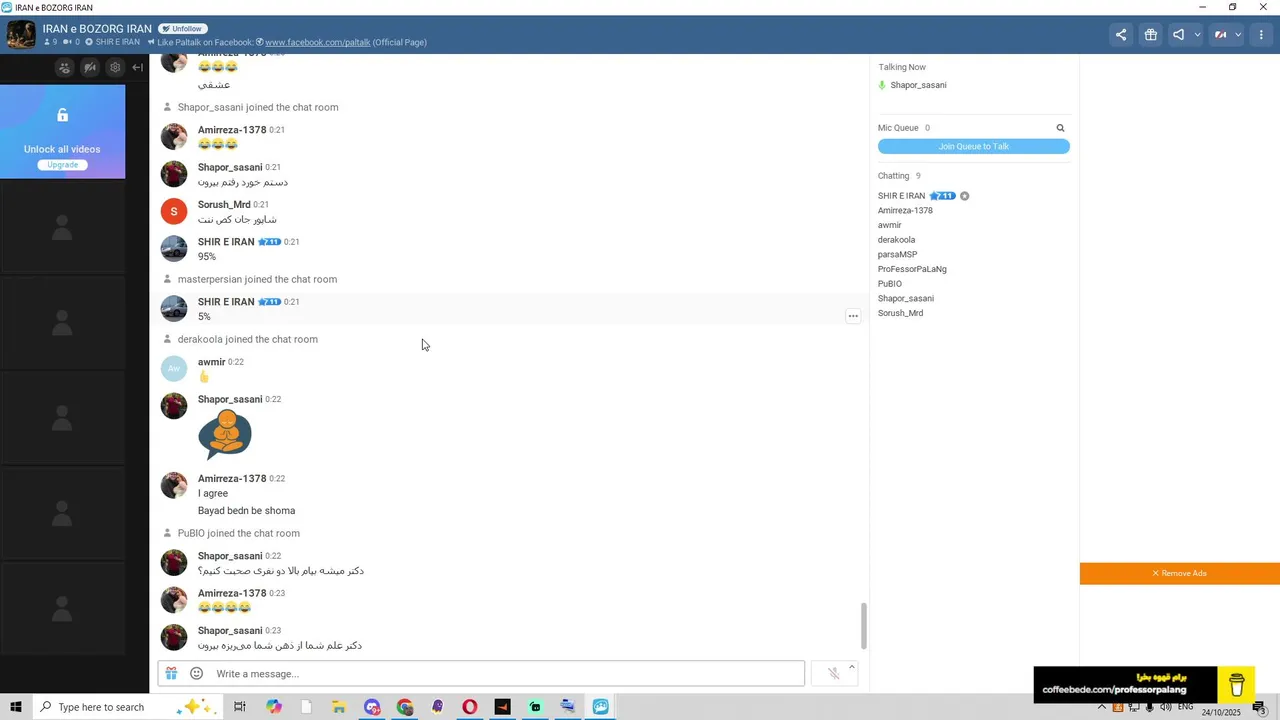Open video panel settings gear
Screen dimensions: 1280x720
[115, 68]
